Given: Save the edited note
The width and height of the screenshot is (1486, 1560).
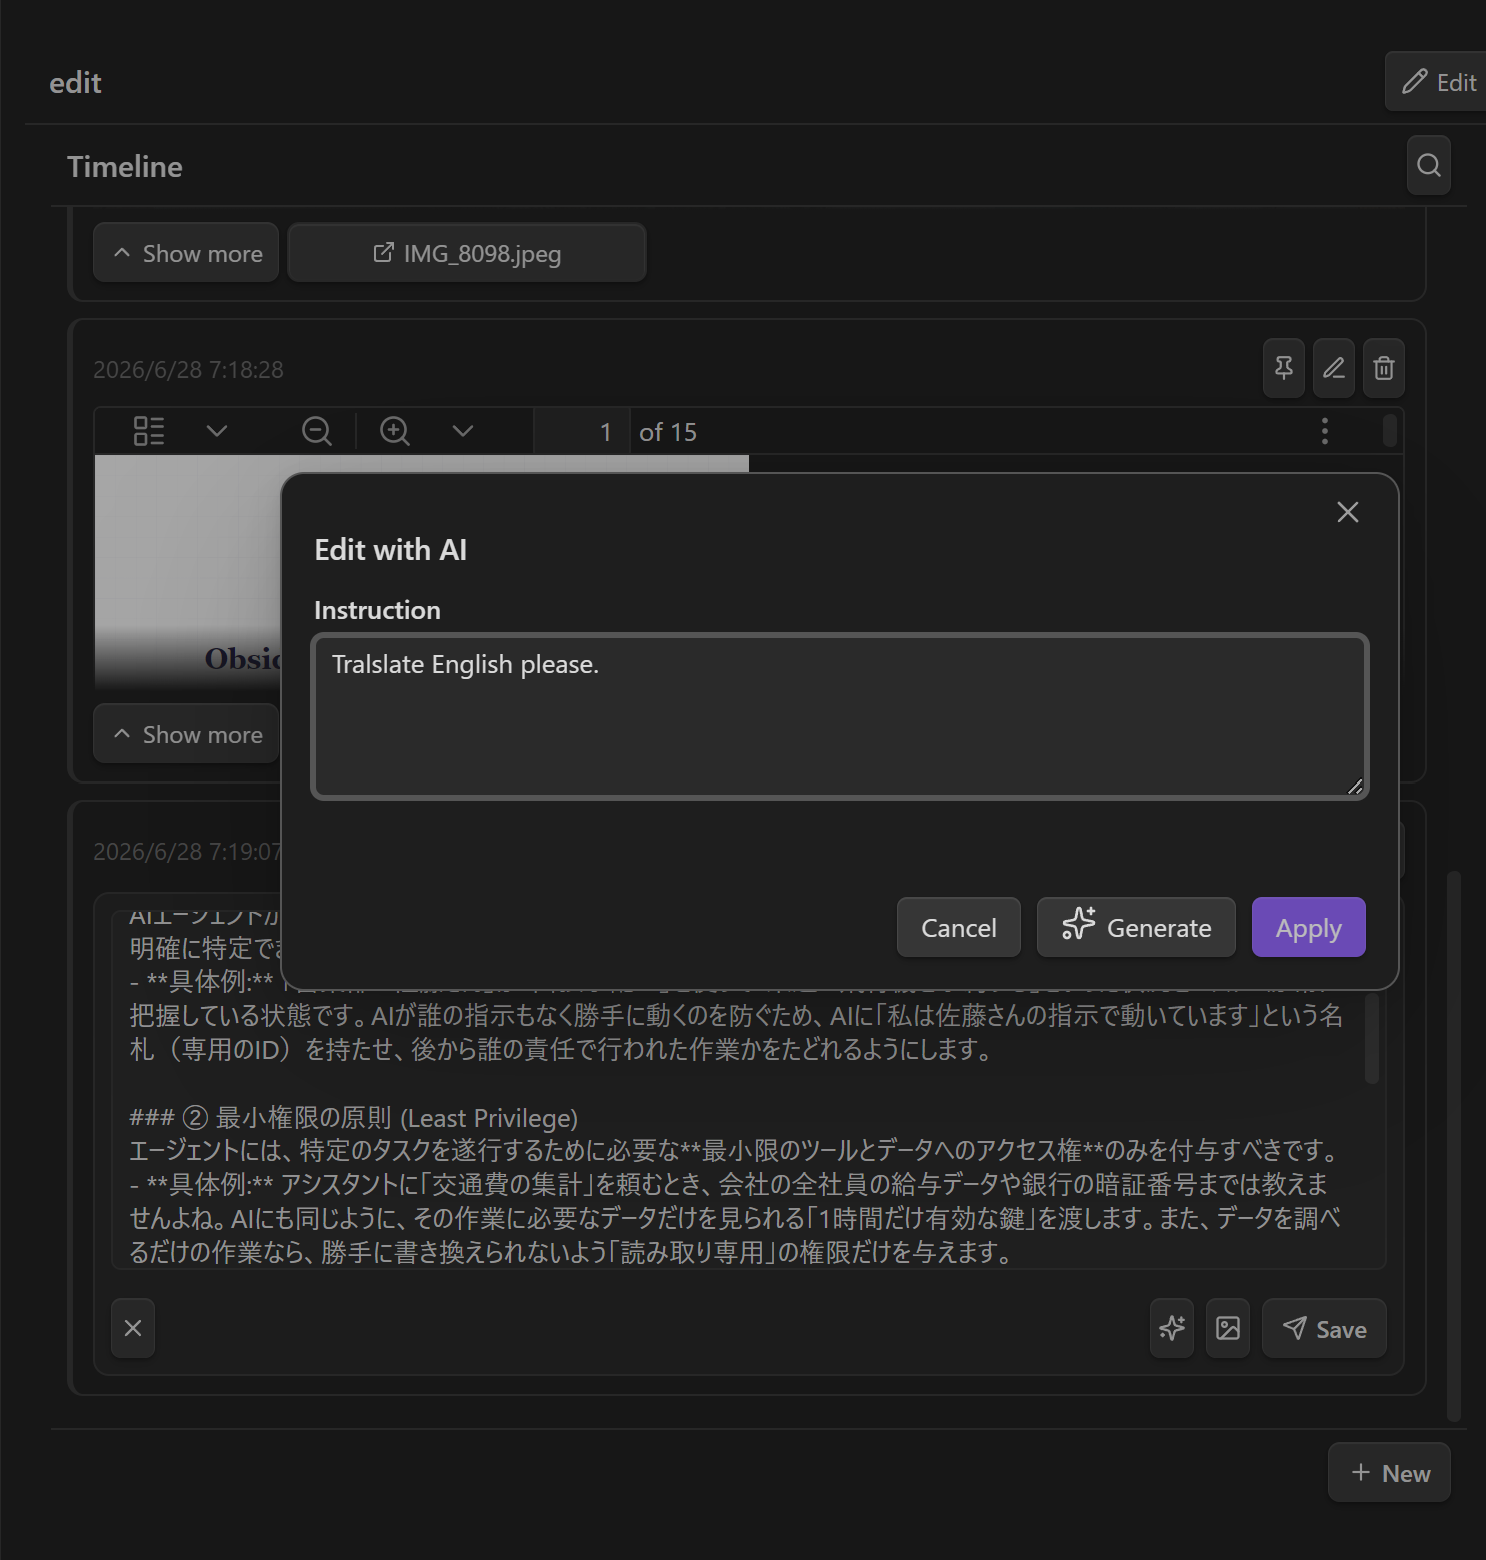Looking at the screenshot, I should (x=1324, y=1328).
